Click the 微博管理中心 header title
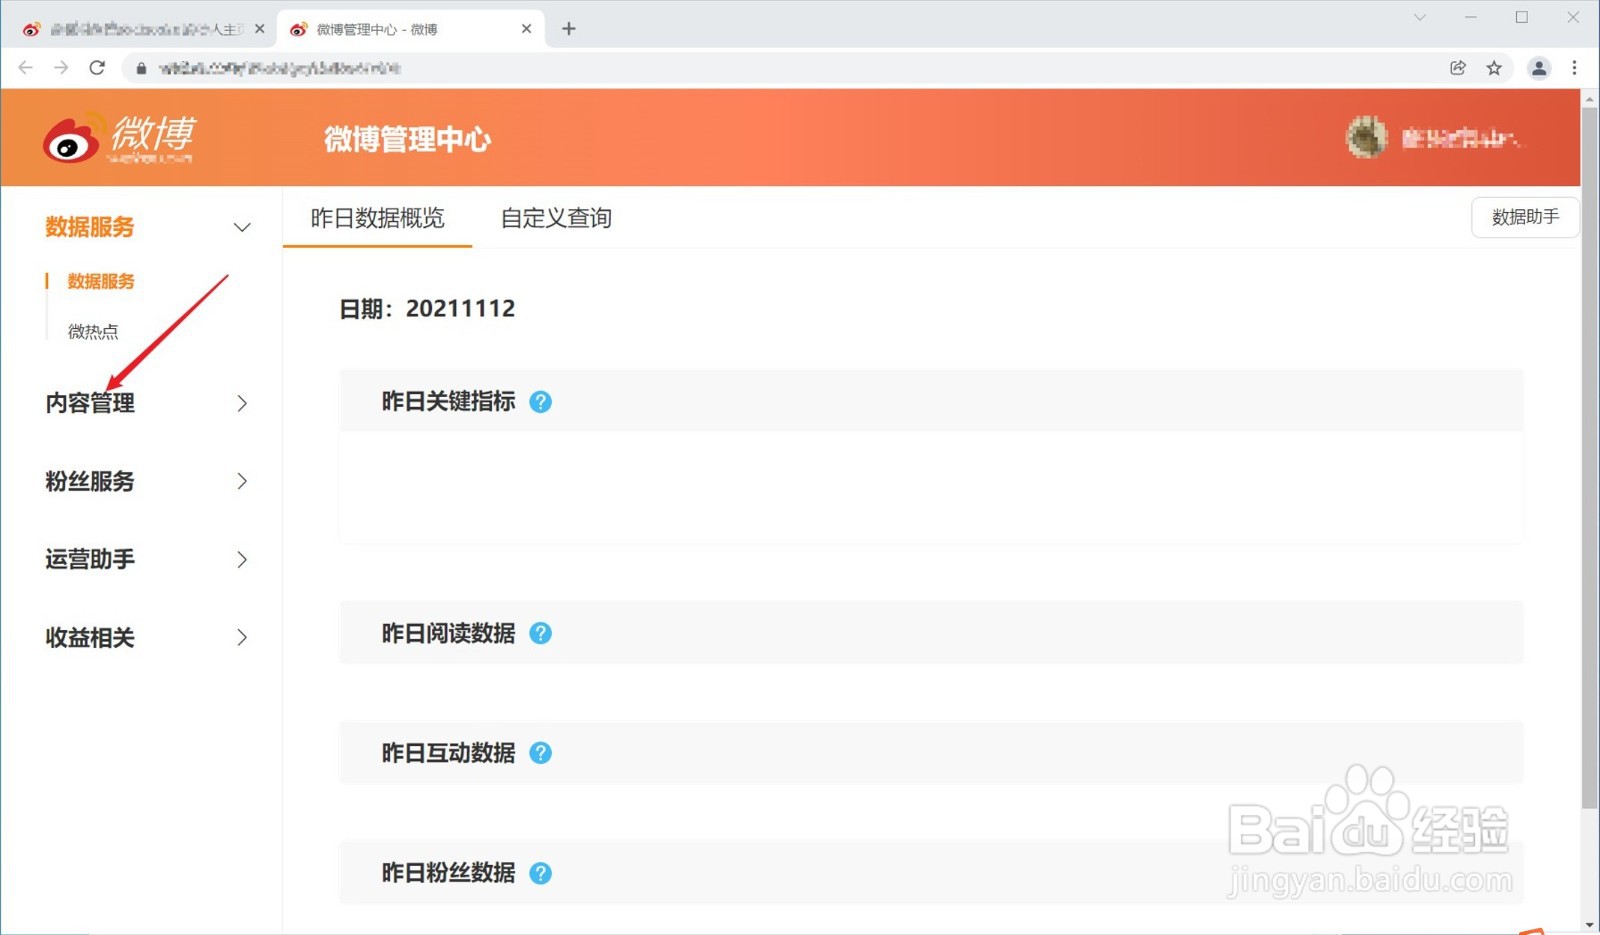Viewport: 1600px width, 935px height. tap(407, 139)
